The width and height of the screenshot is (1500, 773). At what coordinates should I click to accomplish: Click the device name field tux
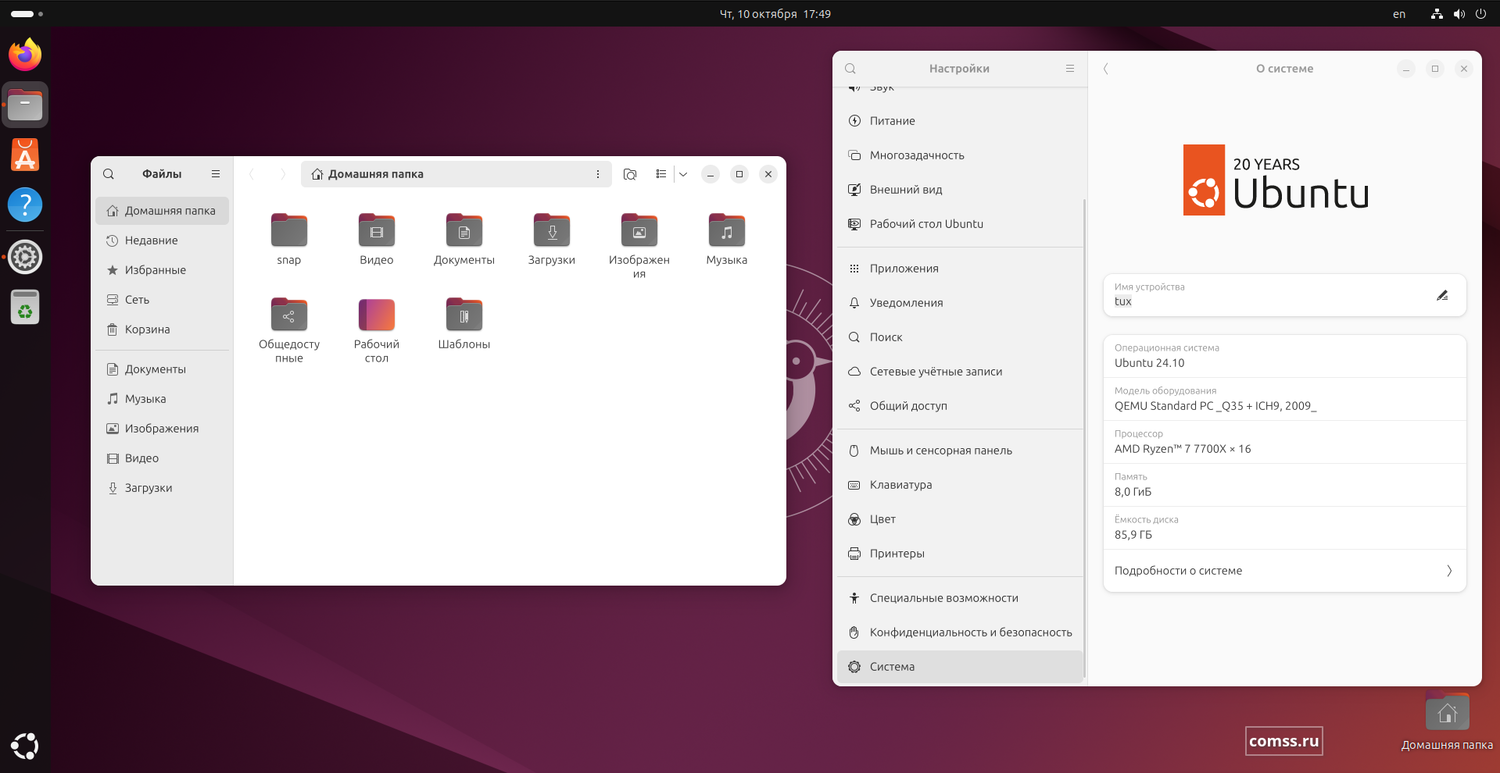click(x=1285, y=295)
